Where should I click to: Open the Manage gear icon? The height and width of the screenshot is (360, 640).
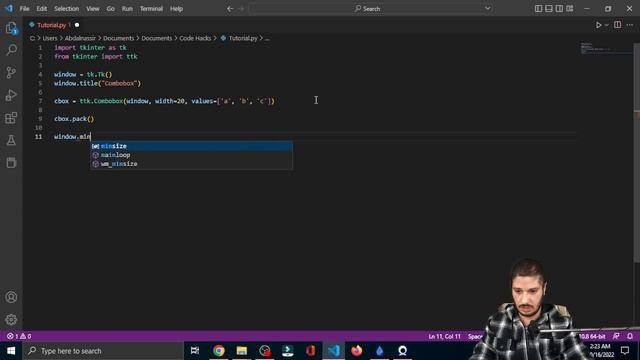pos(11,320)
